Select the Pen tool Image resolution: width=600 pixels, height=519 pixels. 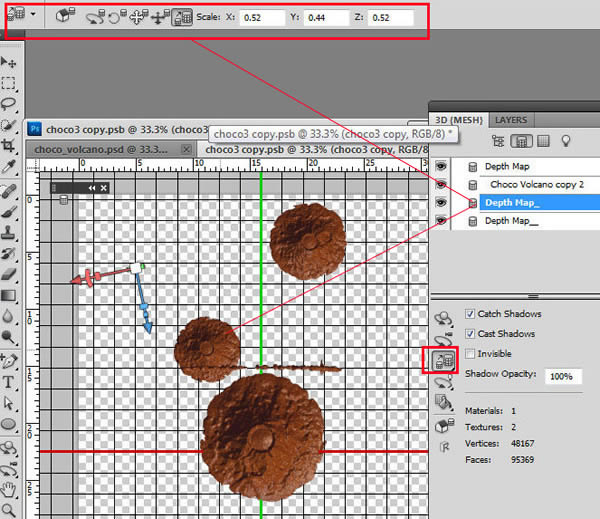[x=9, y=361]
